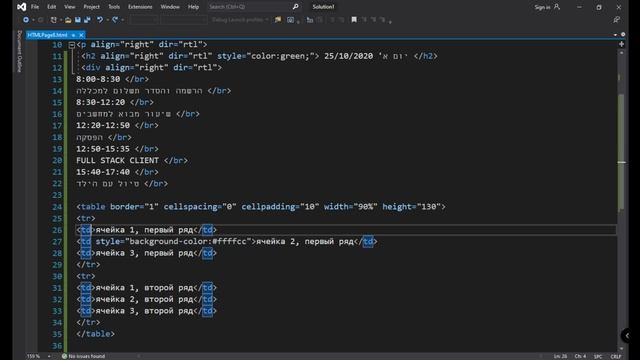Open the Help menu

point(193,7)
